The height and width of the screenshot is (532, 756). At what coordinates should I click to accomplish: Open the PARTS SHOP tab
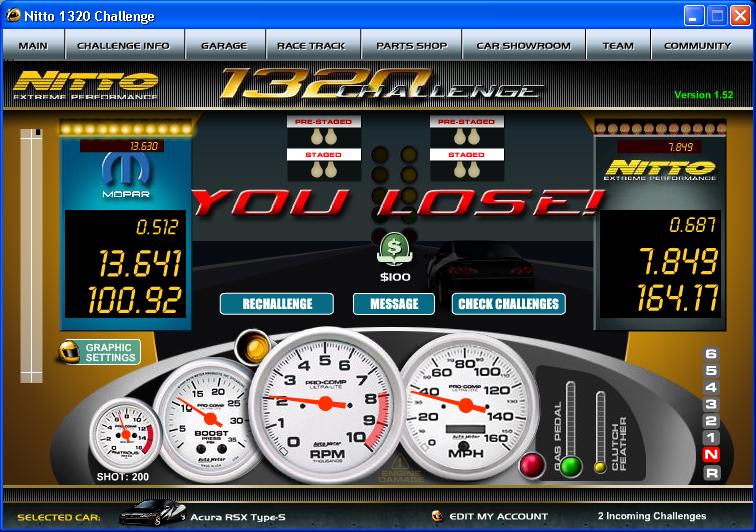tap(411, 45)
